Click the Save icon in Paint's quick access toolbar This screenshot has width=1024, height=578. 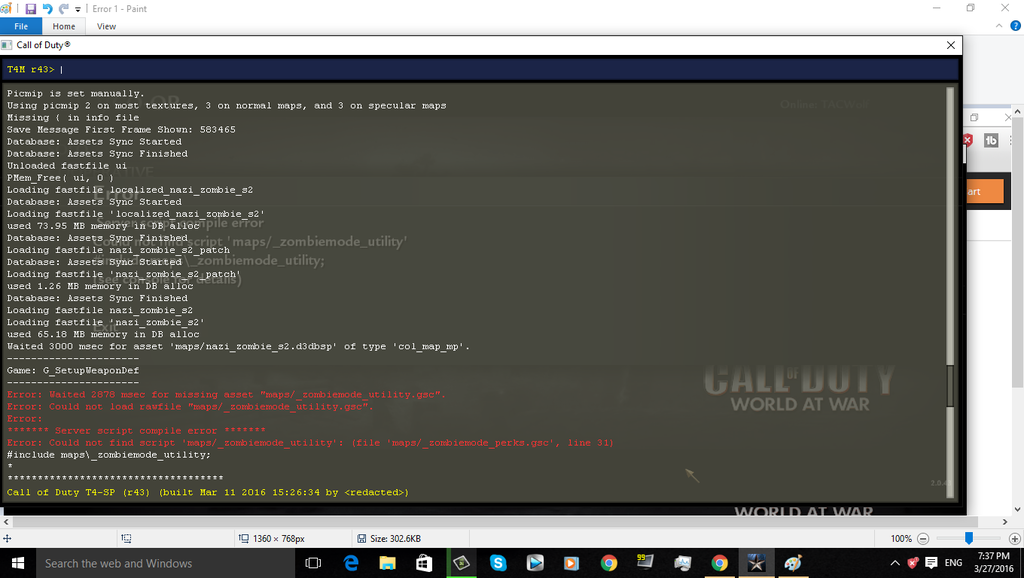(30, 8)
